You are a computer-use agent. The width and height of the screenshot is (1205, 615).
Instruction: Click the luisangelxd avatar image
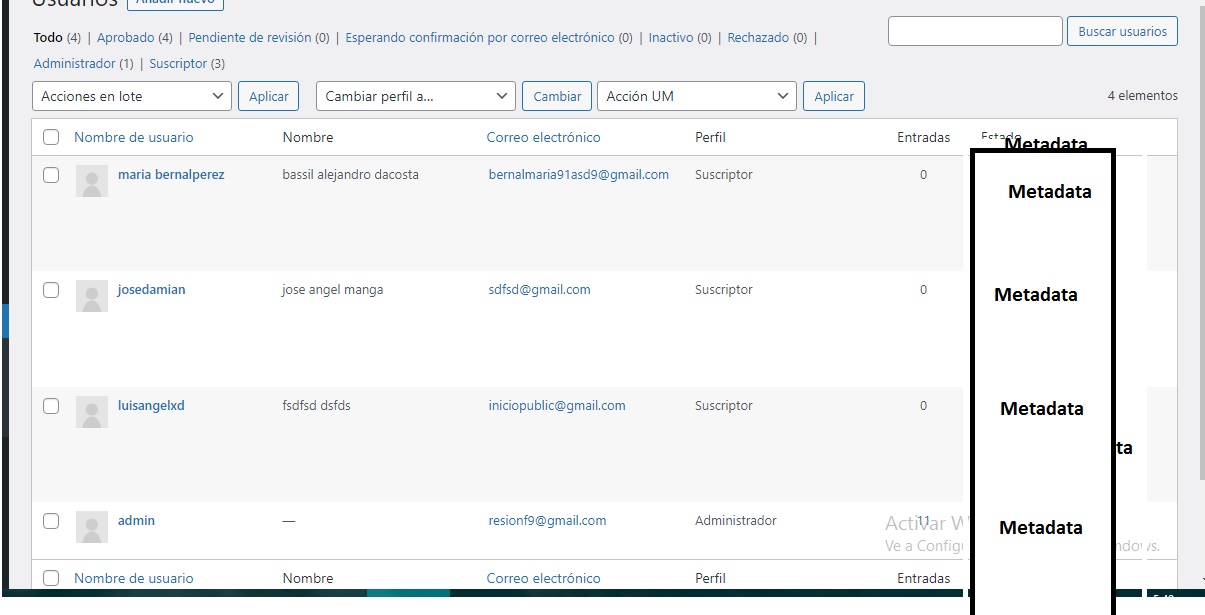[x=92, y=413]
